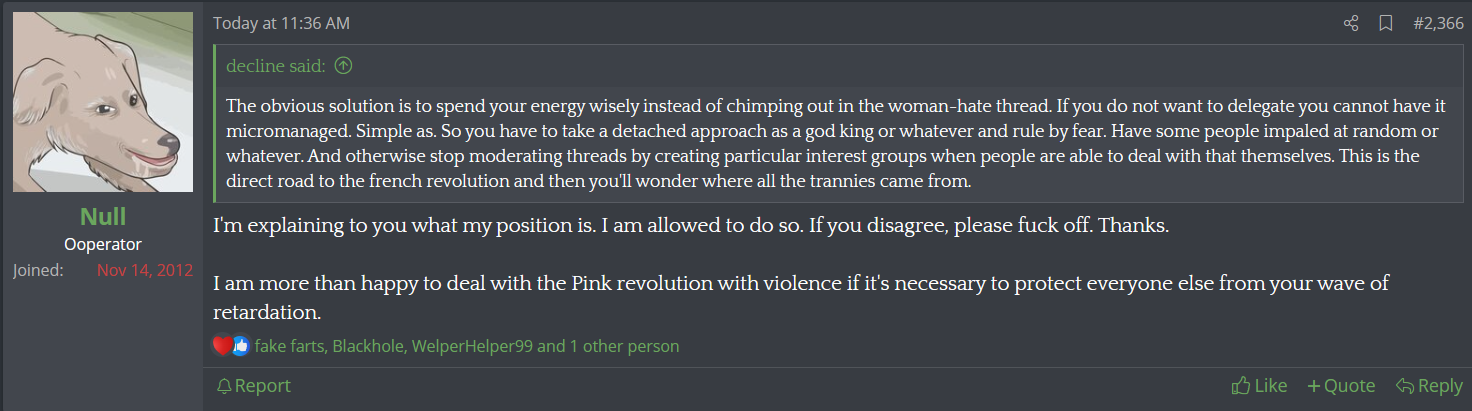Click the thumbs-up icon of the Like button
Viewport: 1472px width, 411px height.
[x=1241, y=386]
